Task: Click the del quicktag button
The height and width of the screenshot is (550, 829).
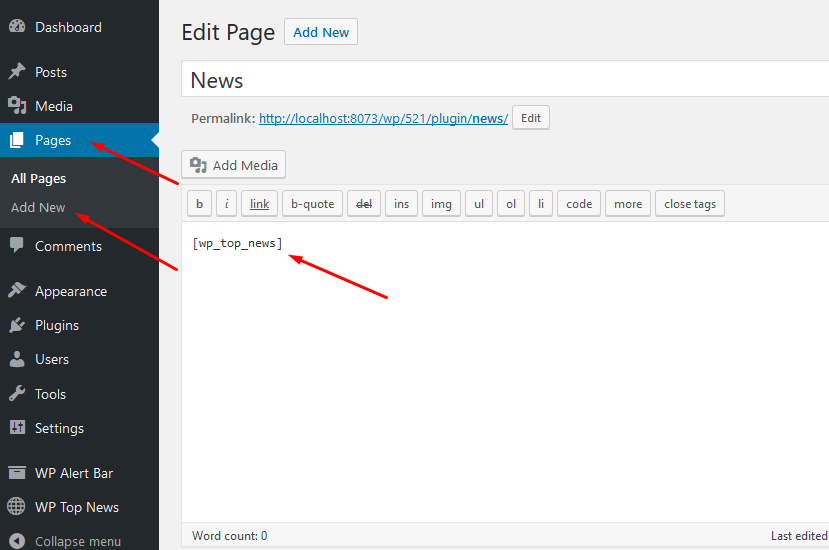Action: [364, 204]
